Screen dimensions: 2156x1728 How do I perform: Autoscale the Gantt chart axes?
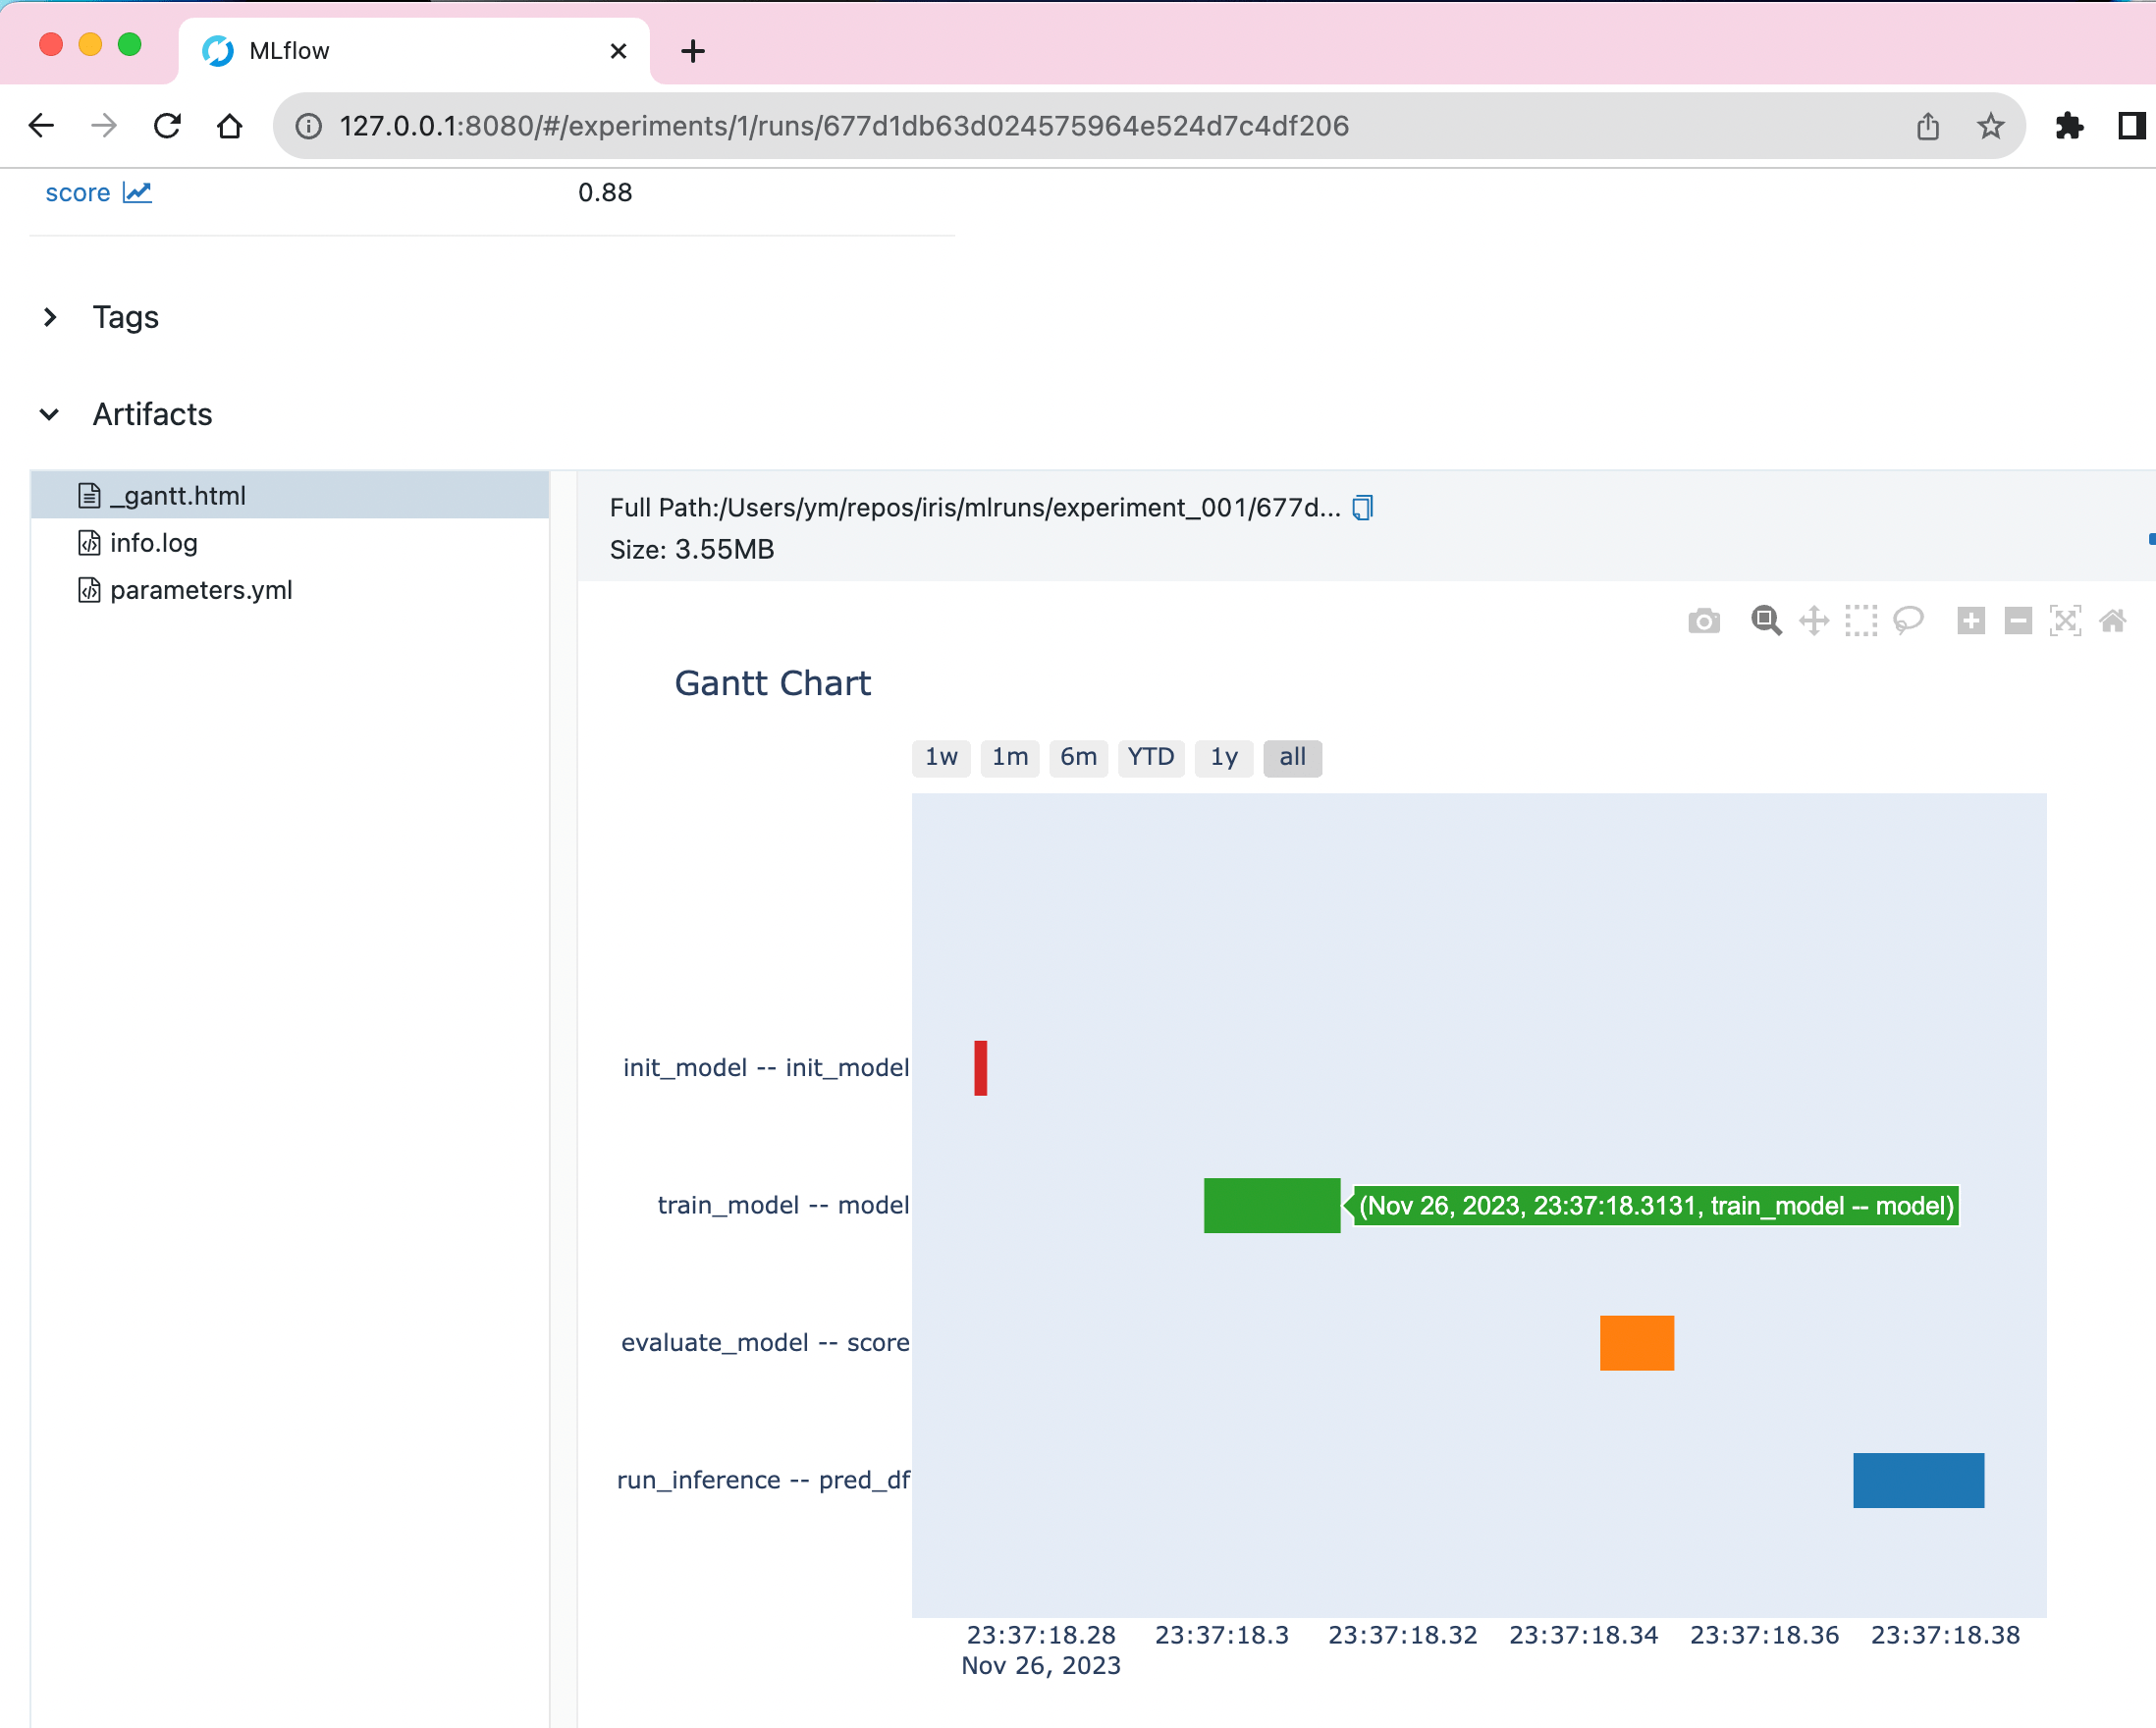click(2066, 620)
